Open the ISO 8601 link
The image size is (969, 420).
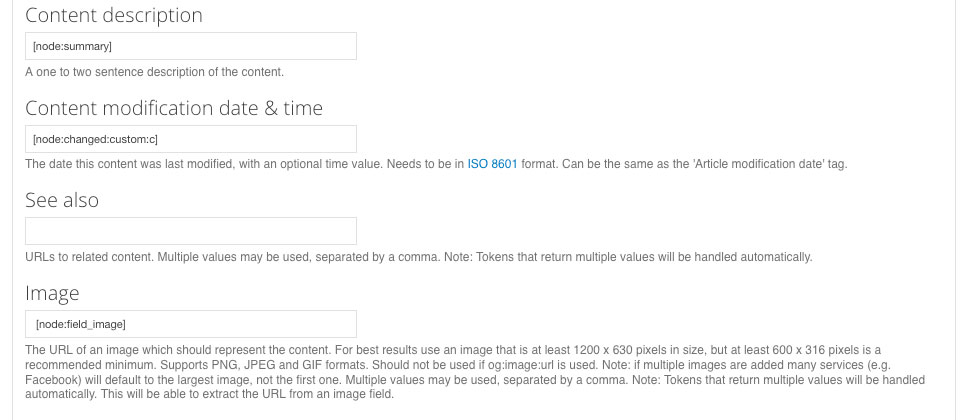pyautogui.click(x=492, y=164)
